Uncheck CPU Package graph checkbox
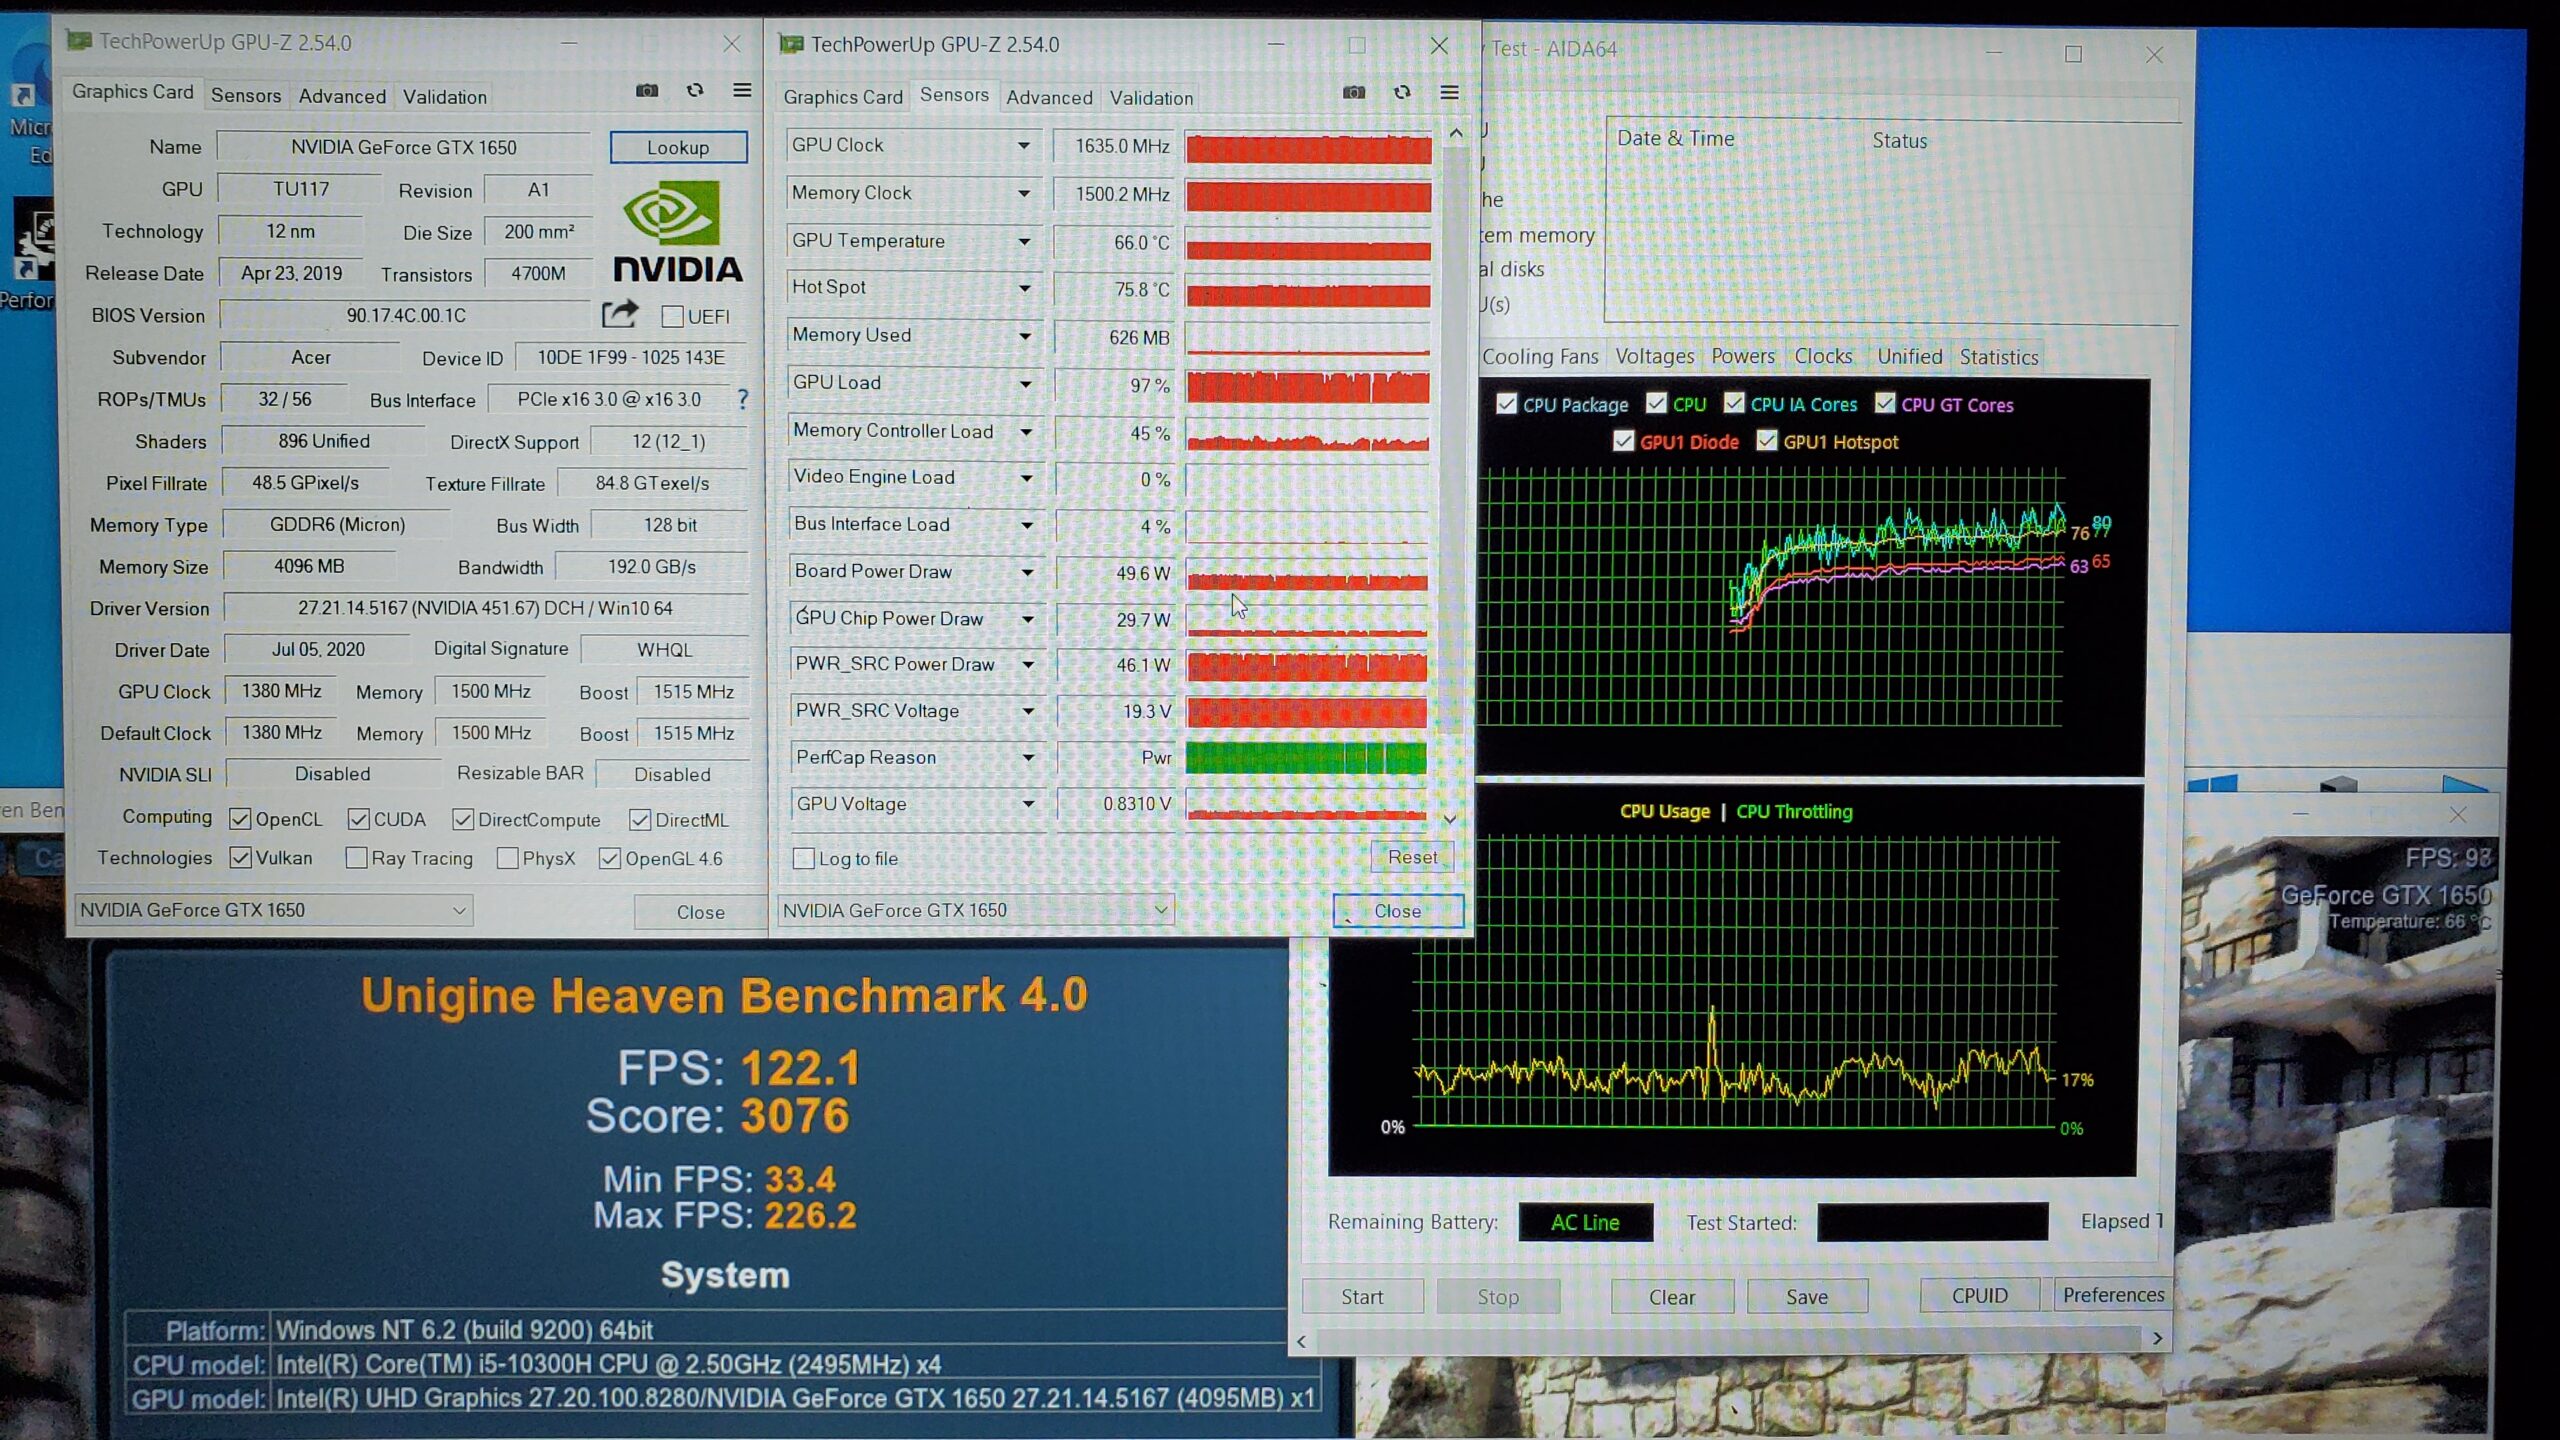Screen dimensions: 2560x1440 (x=1506, y=404)
